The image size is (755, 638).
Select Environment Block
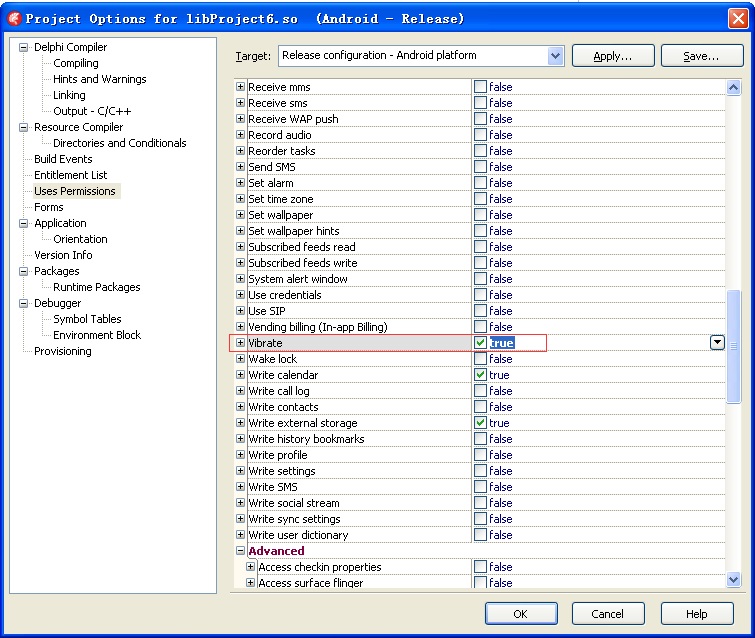point(97,335)
